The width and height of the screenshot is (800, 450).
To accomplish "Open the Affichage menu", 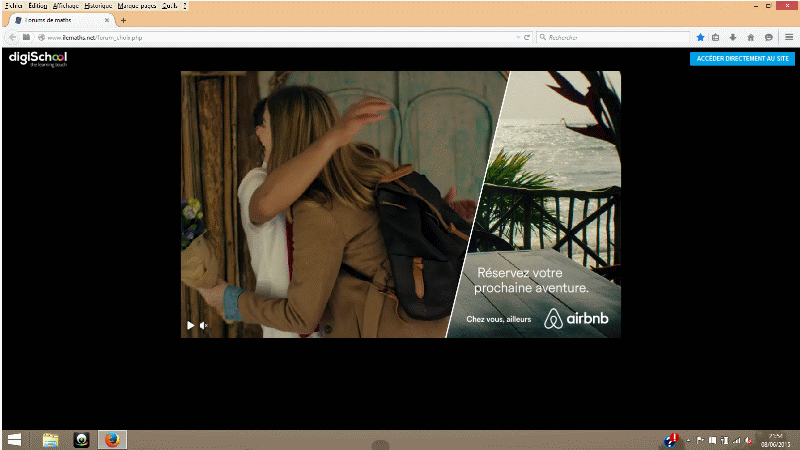I will pos(66,6).
